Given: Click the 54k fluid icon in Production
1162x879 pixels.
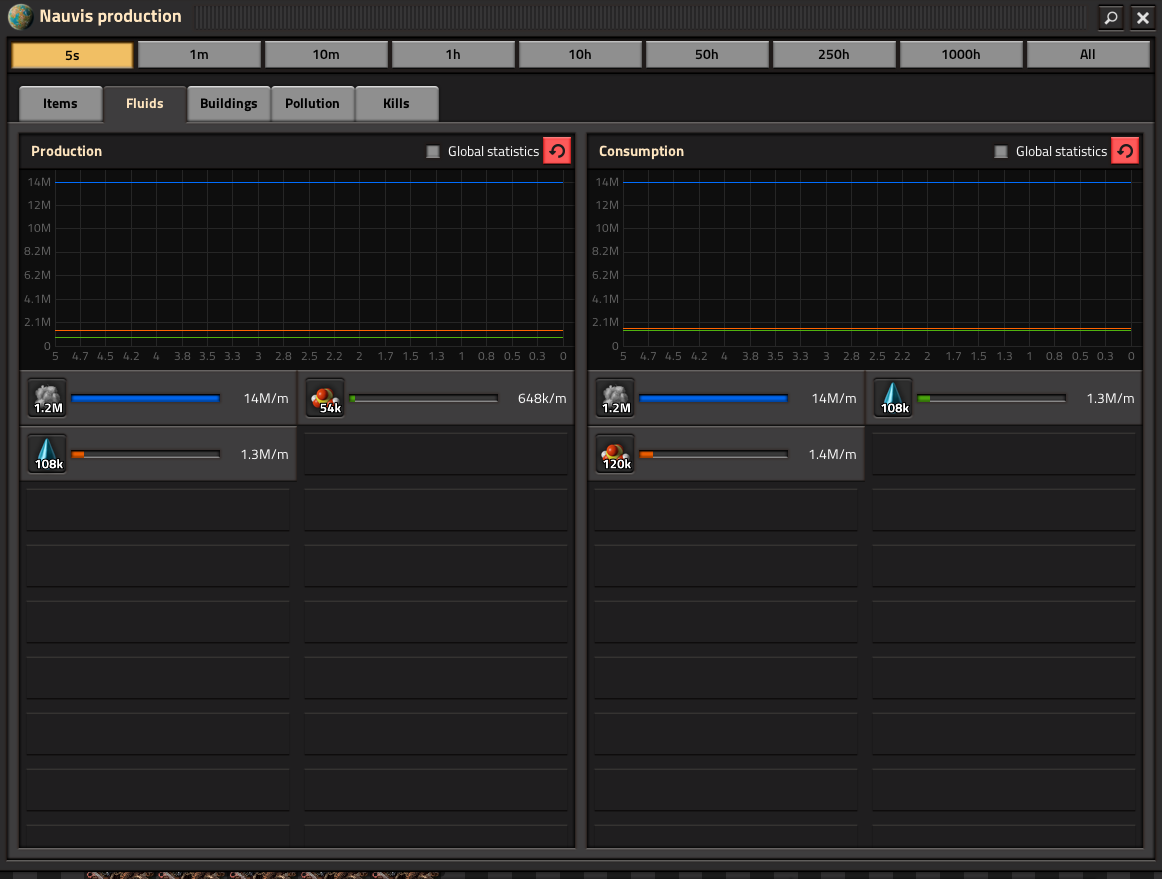Looking at the screenshot, I should pos(325,398).
